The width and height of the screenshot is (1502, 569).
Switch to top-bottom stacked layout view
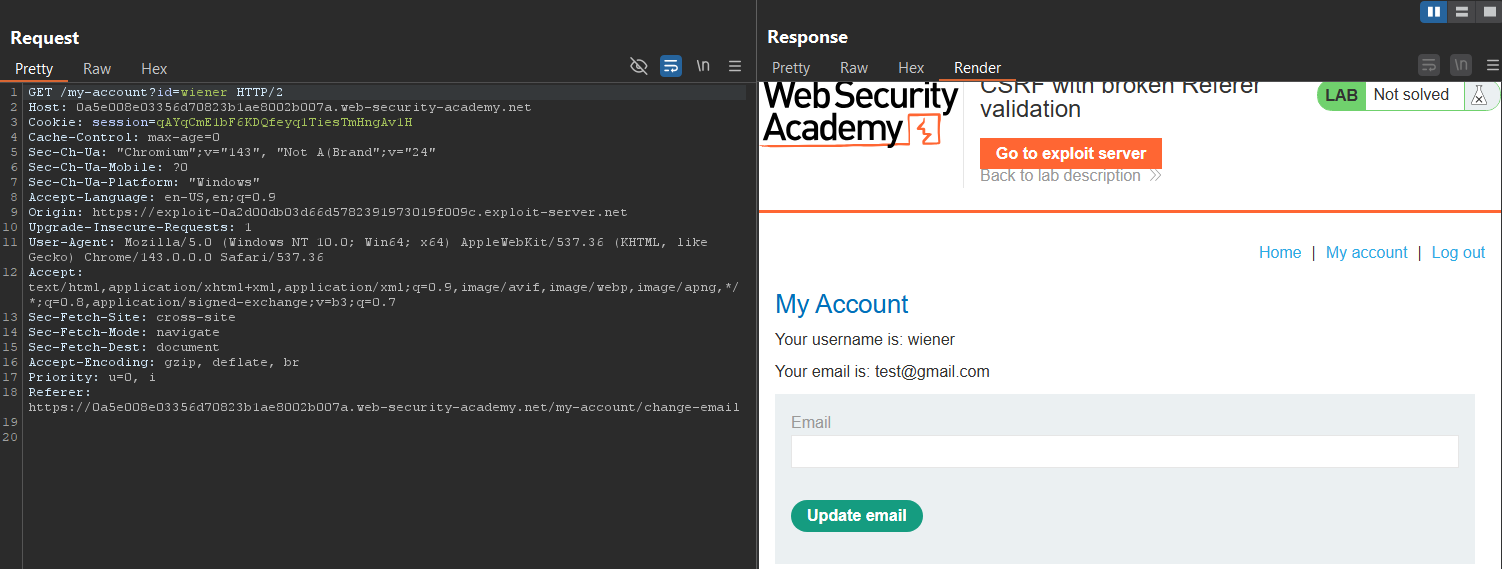1461,11
